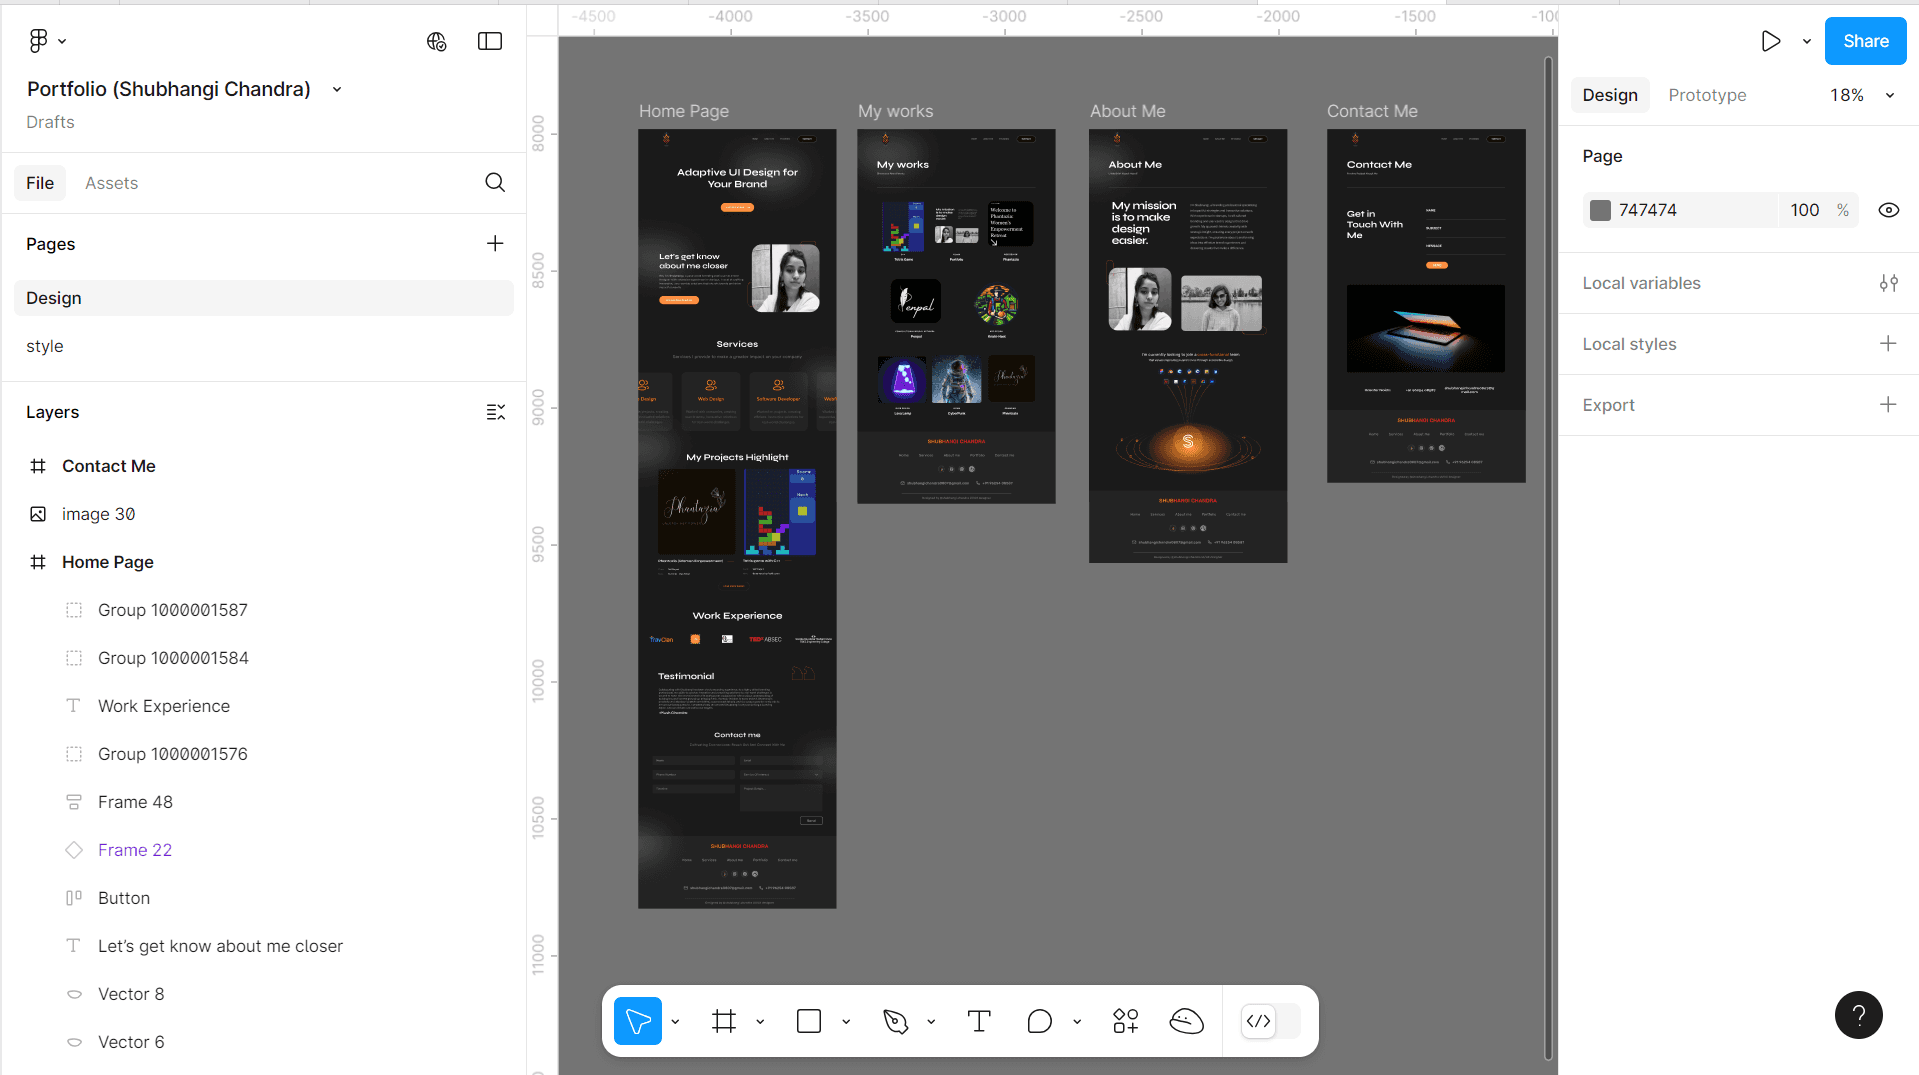Click the Export section label
The height and width of the screenshot is (1075, 1919).
coord(1608,405)
